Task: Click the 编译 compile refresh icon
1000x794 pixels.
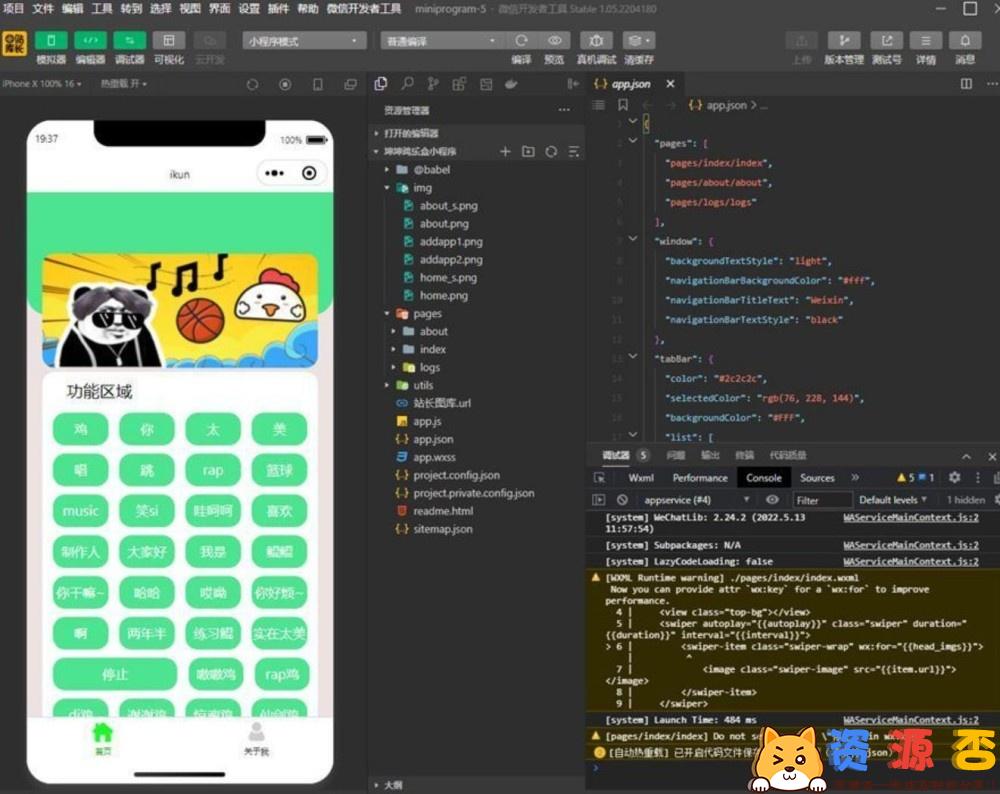Action: 521,41
